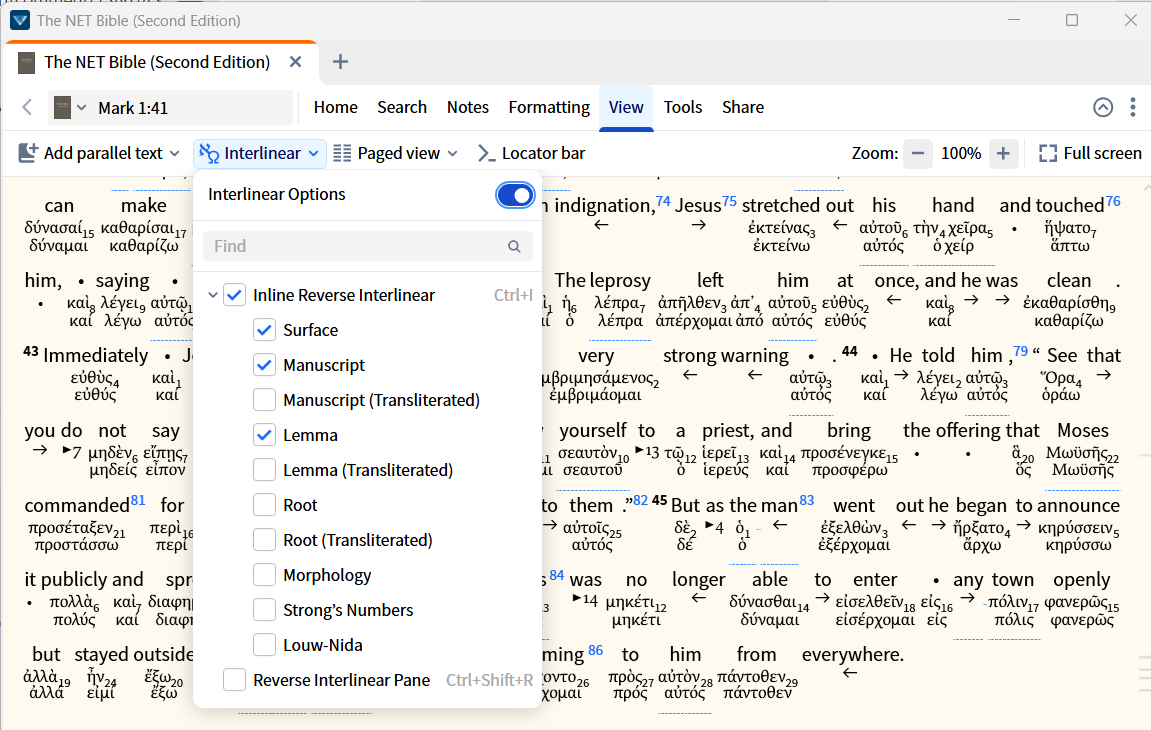The image size is (1151, 730).
Task: Open footnote 76 after touched
Action: [1113, 200]
